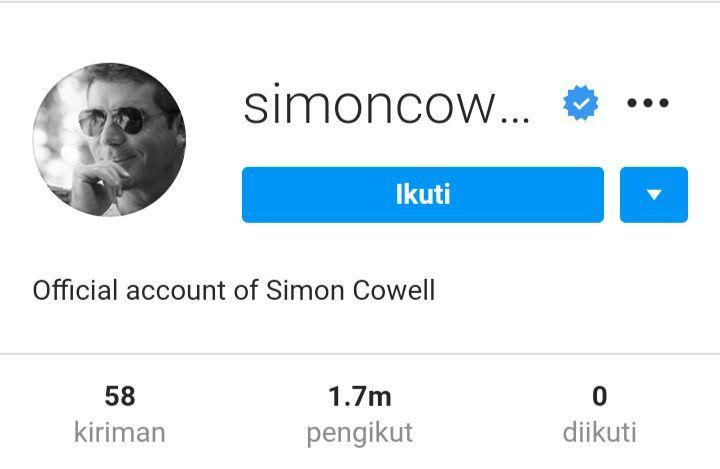Click the pengikut label

click(360, 434)
